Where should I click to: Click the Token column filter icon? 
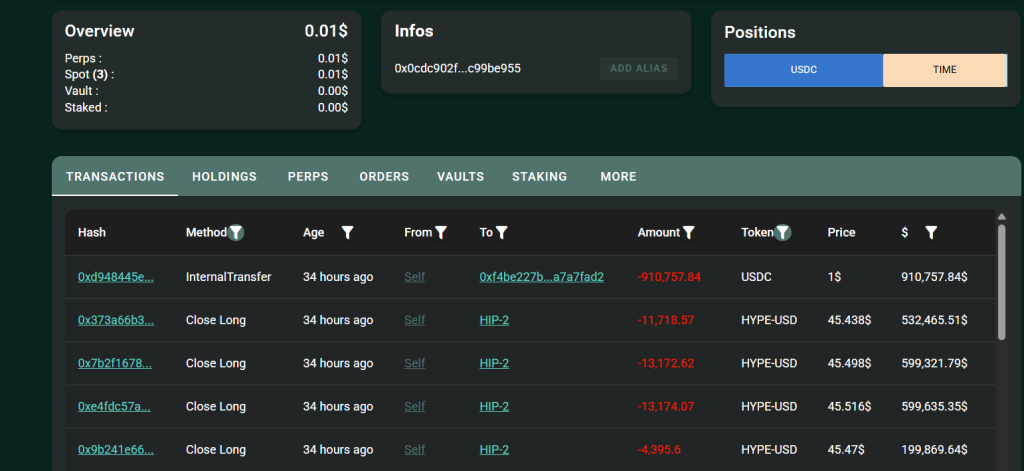coord(784,233)
